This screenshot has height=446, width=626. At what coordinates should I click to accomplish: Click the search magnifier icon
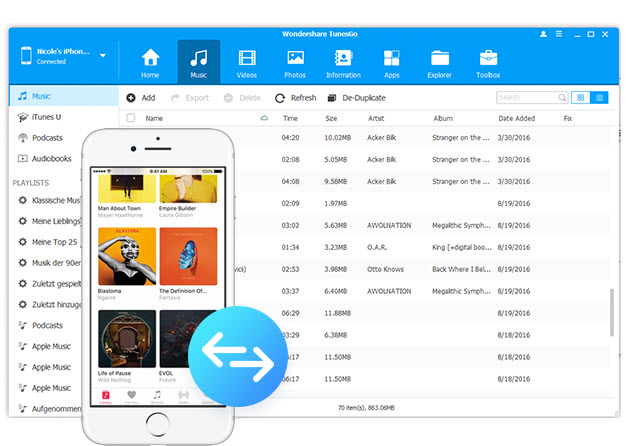click(562, 97)
